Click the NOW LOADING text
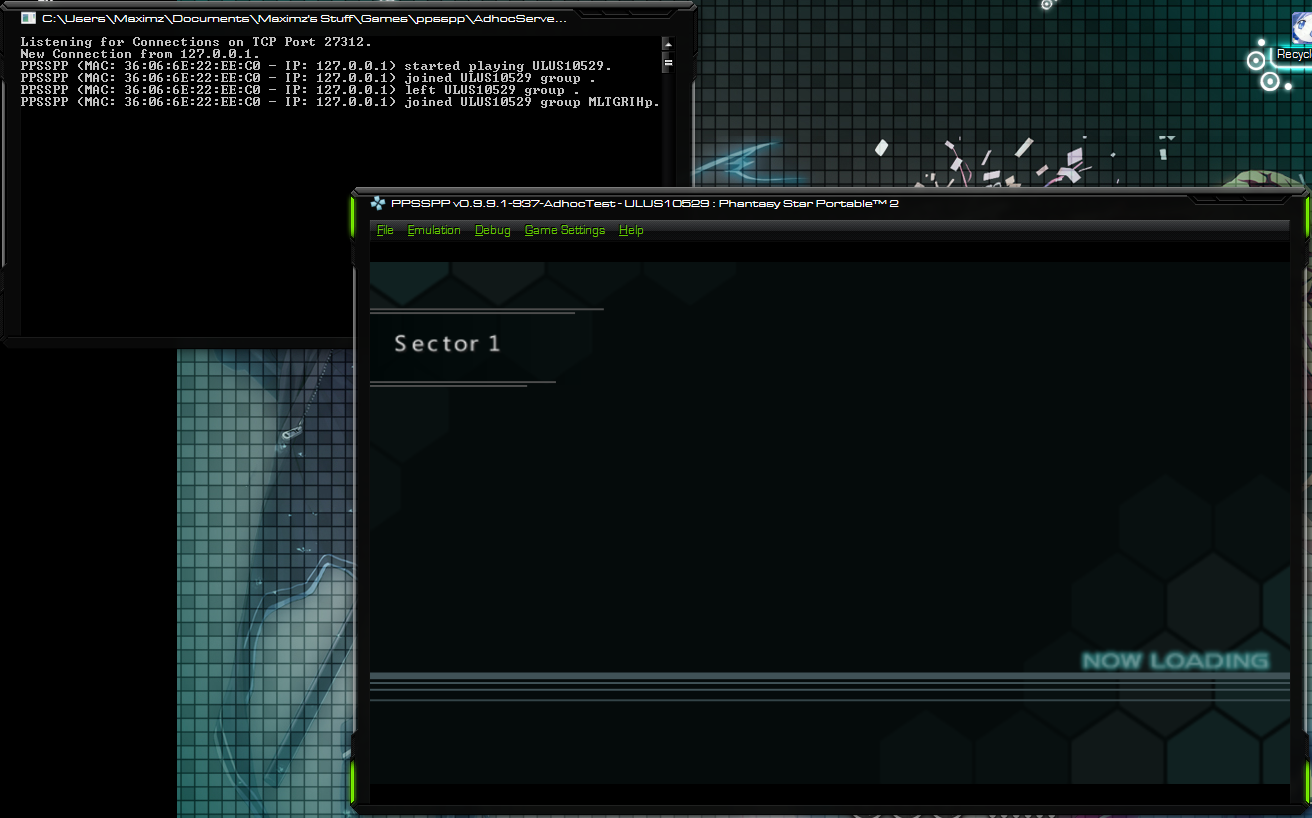Image resolution: width=1312 pixels, height=818 pixels. [x=1175, y=661]
